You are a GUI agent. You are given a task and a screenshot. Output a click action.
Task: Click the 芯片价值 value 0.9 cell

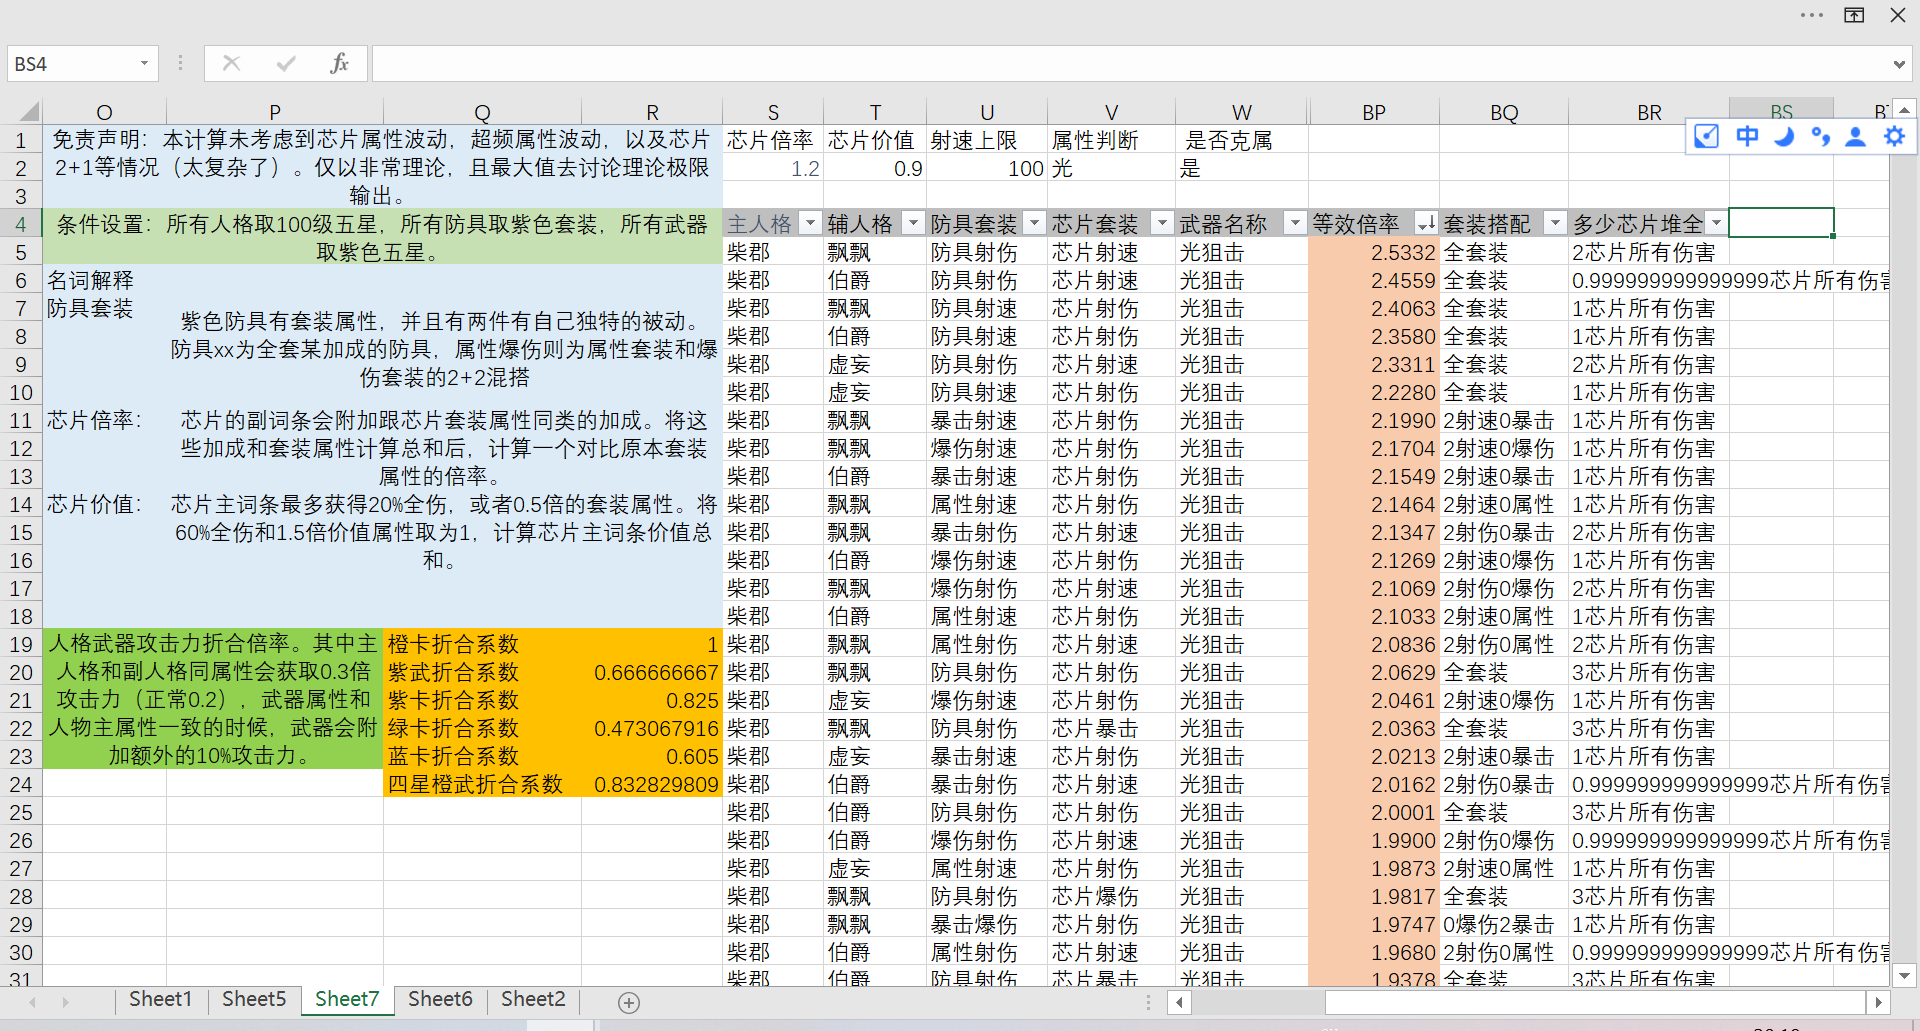coord(875,168)
